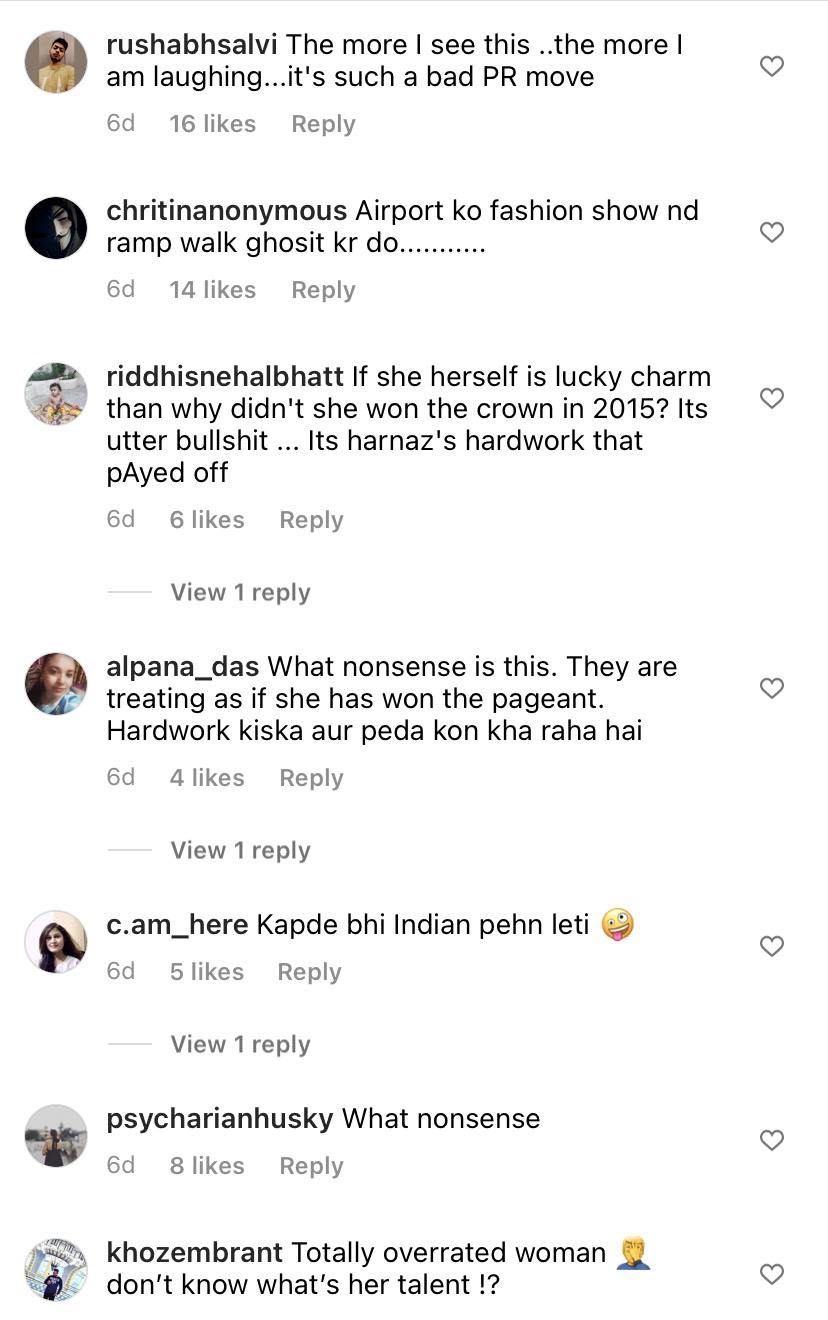Heart the comment by alpana_das
This screenshot has width=828, height=1320.
click(771, 689)
